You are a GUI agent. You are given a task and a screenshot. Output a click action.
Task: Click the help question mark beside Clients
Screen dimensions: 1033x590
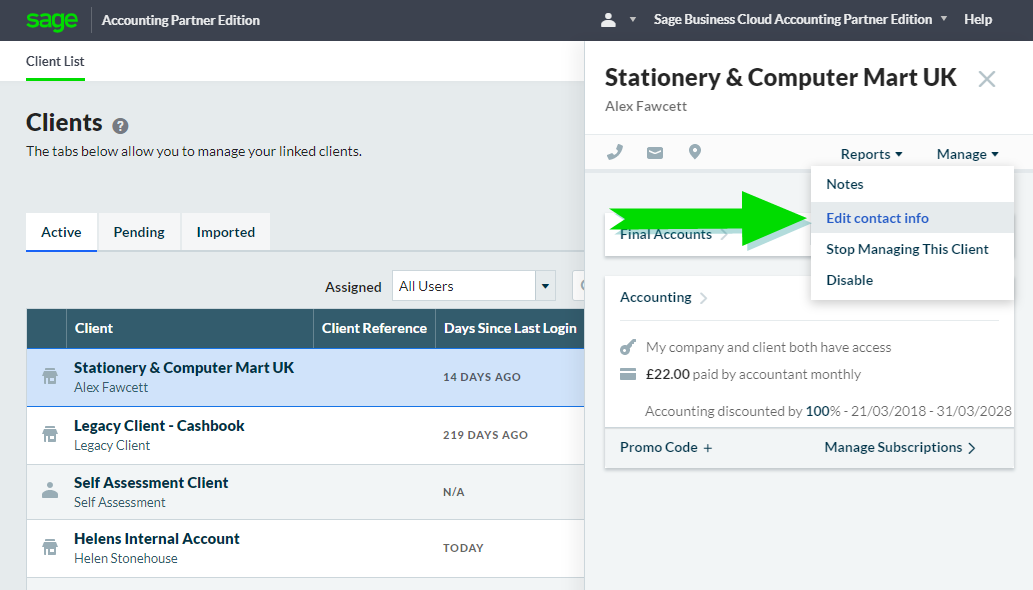[120, 126]
